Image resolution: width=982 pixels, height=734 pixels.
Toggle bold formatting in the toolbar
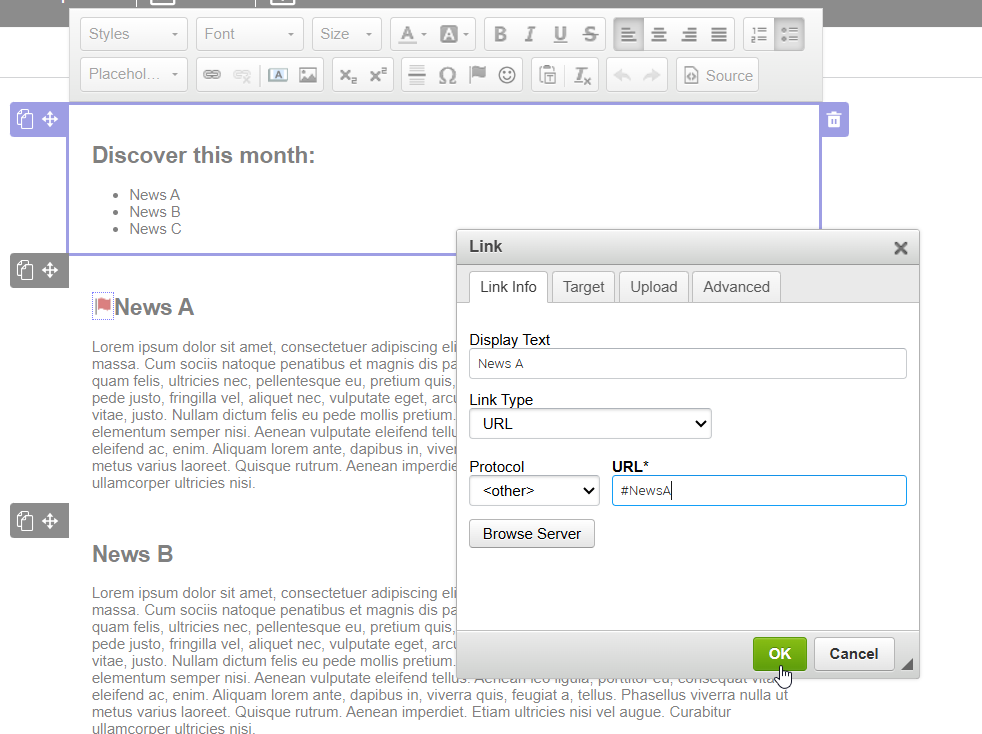click(x=501, y=34)
